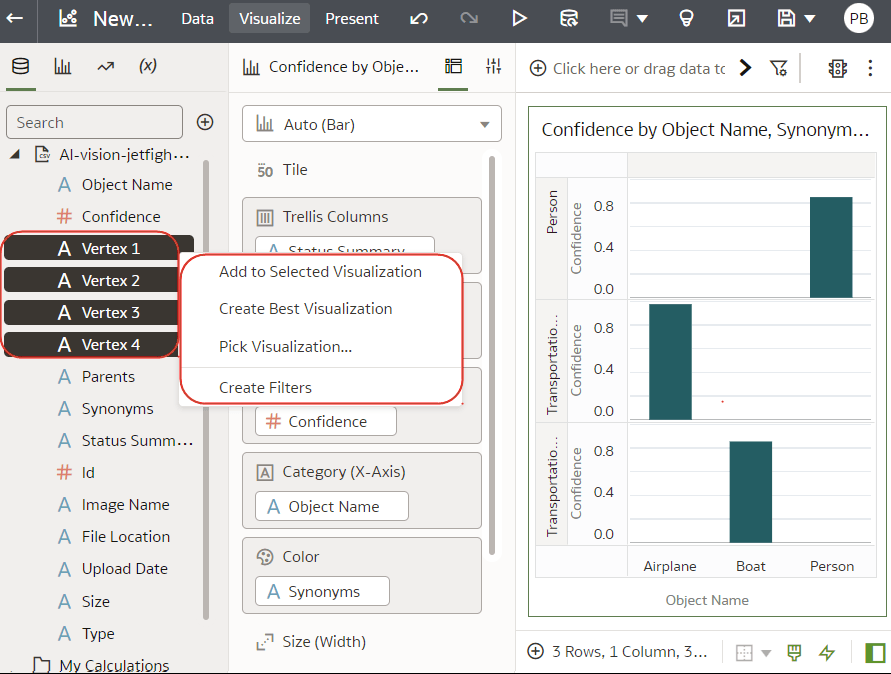Open the Insights lightbulb icon
The height and width of the screenshot is (674, 891).
pyautogui.click(x=686, y=18)
